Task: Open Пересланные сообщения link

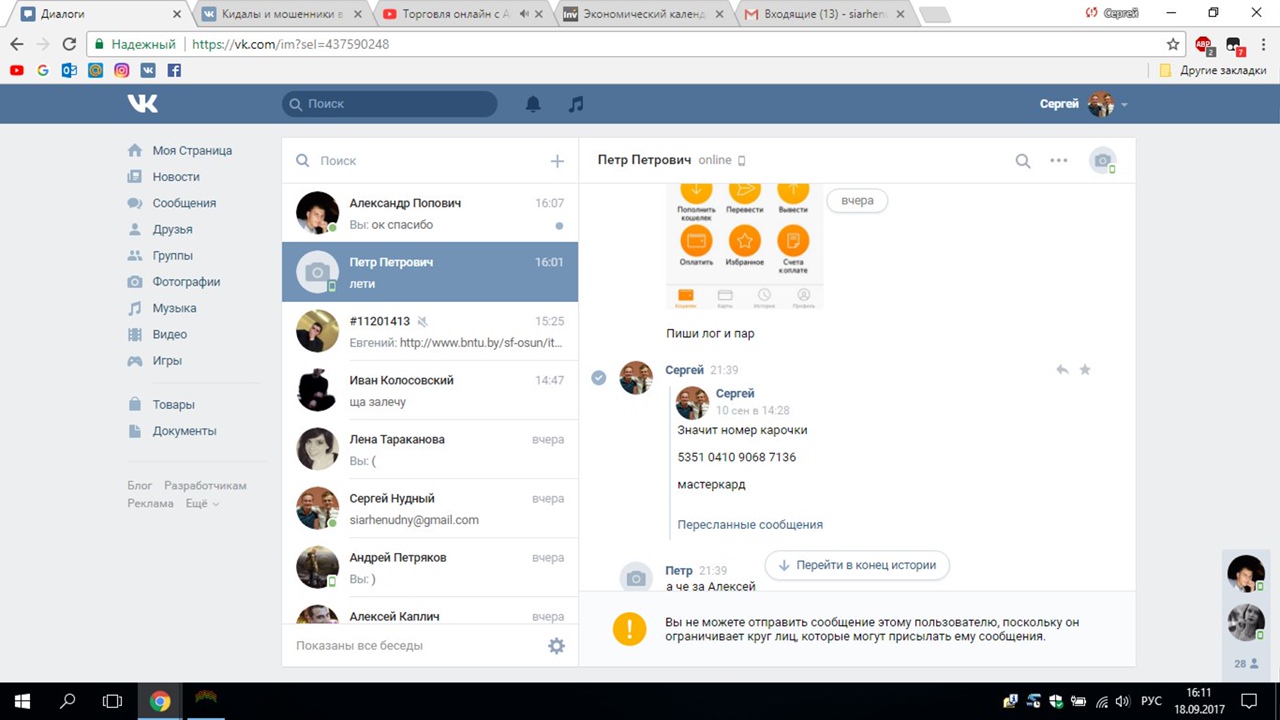Action: (750, 524)
